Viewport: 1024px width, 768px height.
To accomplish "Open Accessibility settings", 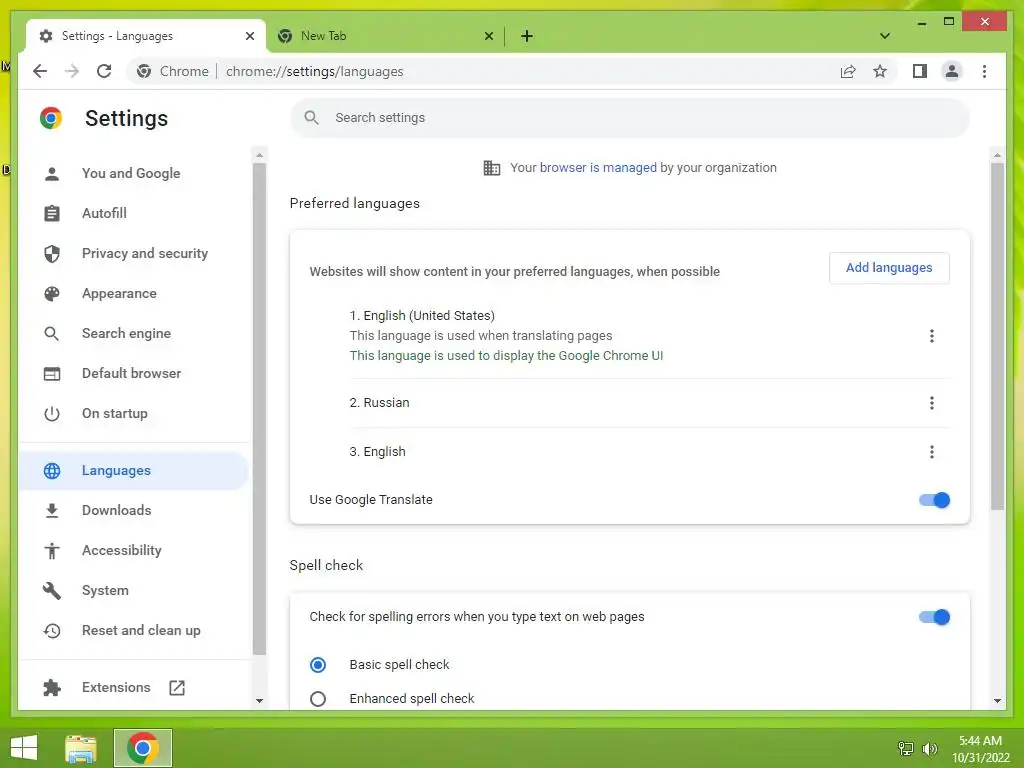I will (x=121, y=551).
